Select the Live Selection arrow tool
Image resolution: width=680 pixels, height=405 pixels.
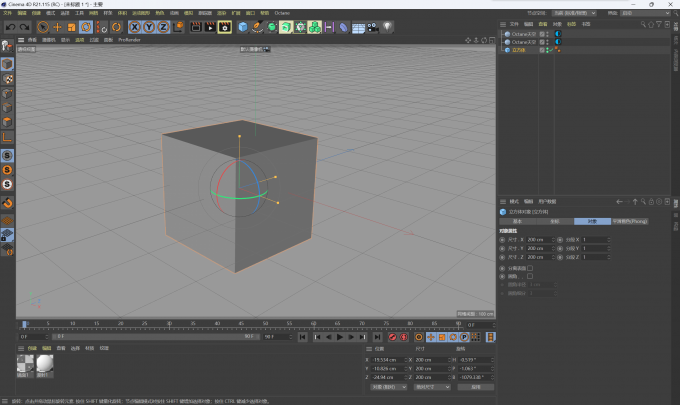pos(42,27)
